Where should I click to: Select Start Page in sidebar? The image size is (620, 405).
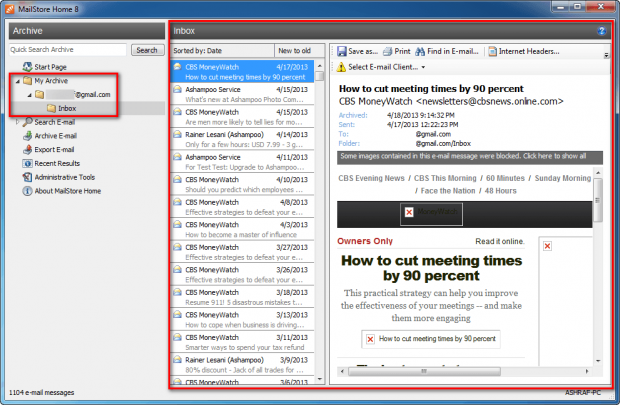pos(51,67)
